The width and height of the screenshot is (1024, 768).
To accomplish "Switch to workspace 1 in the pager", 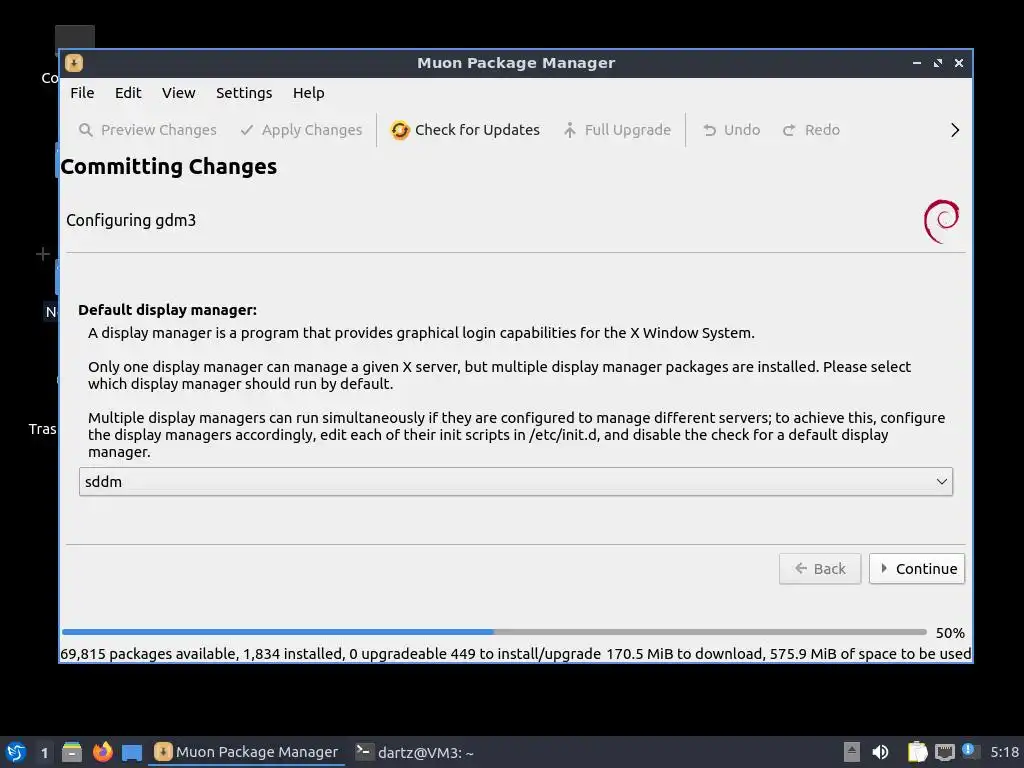I will (44, 752).
